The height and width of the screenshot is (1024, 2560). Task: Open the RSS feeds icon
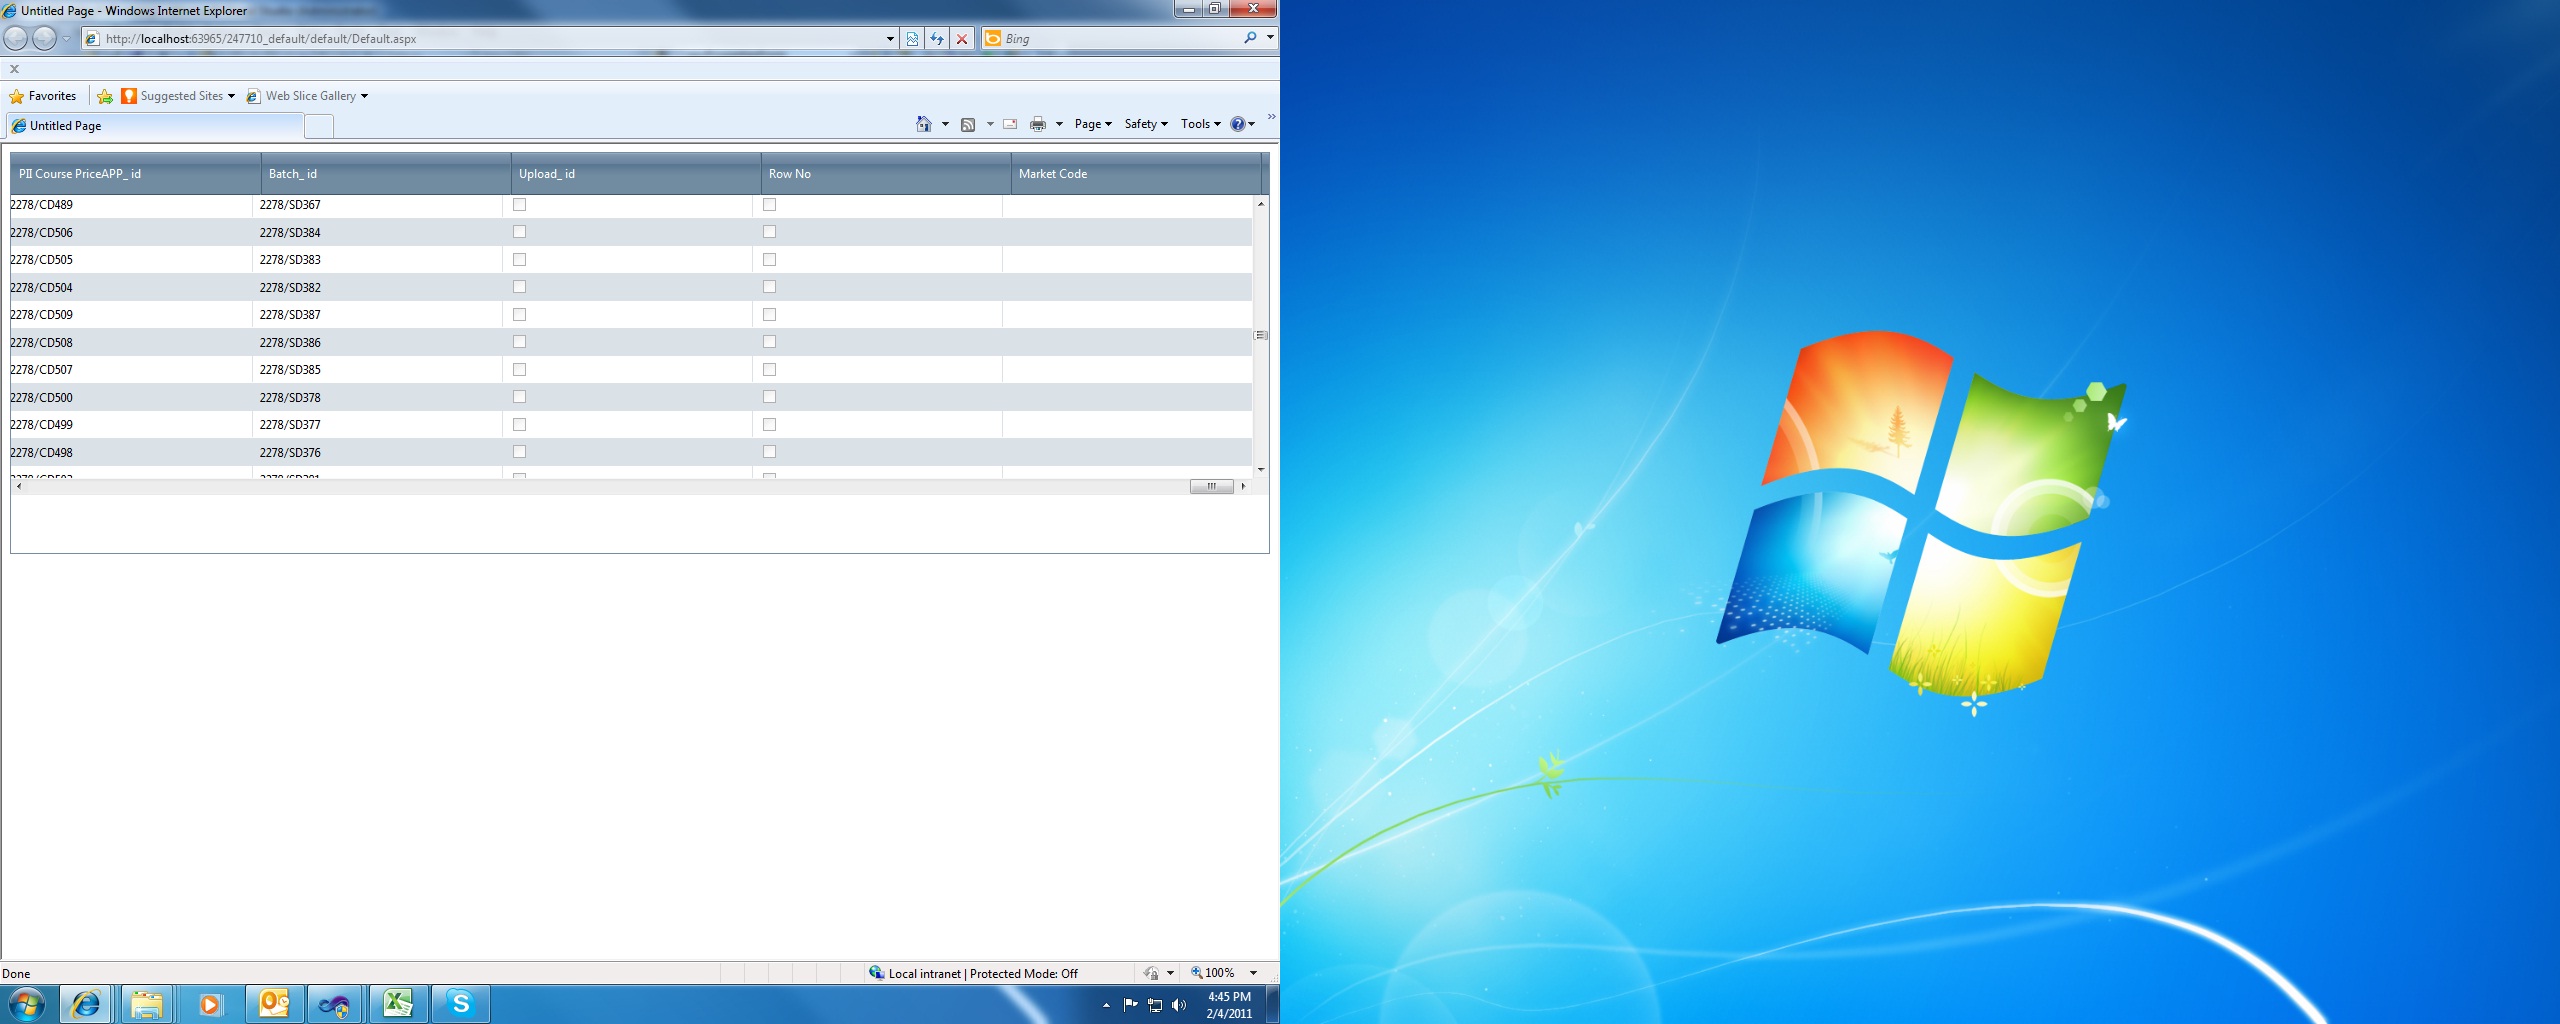click(968, 124)
